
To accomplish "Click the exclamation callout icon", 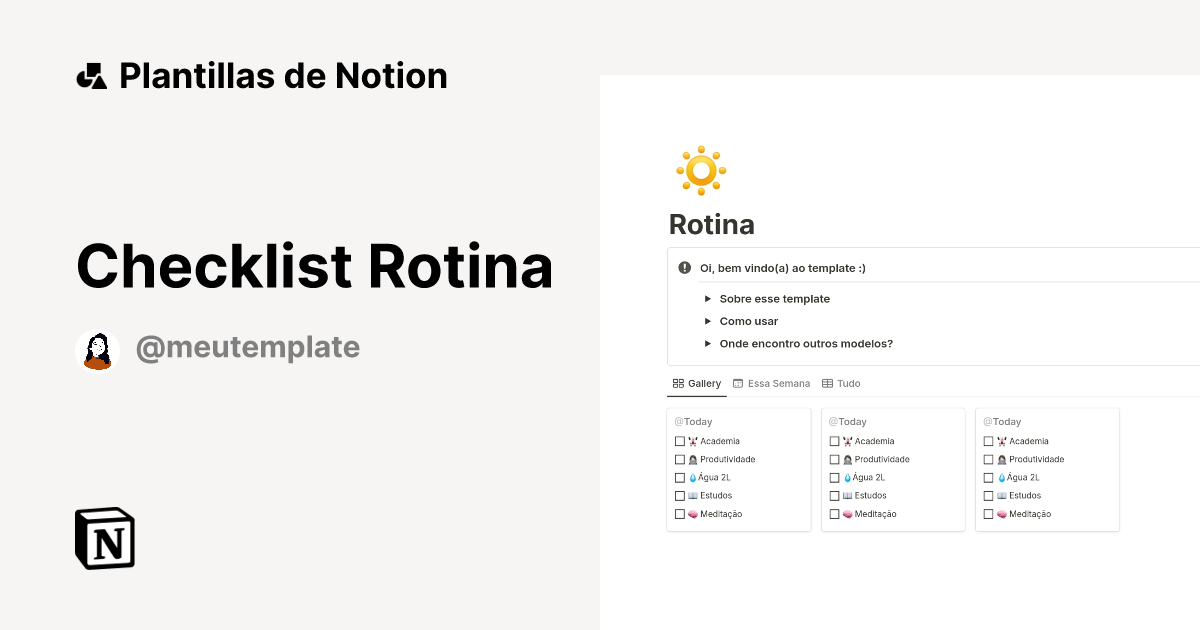I will coord(684,267).
